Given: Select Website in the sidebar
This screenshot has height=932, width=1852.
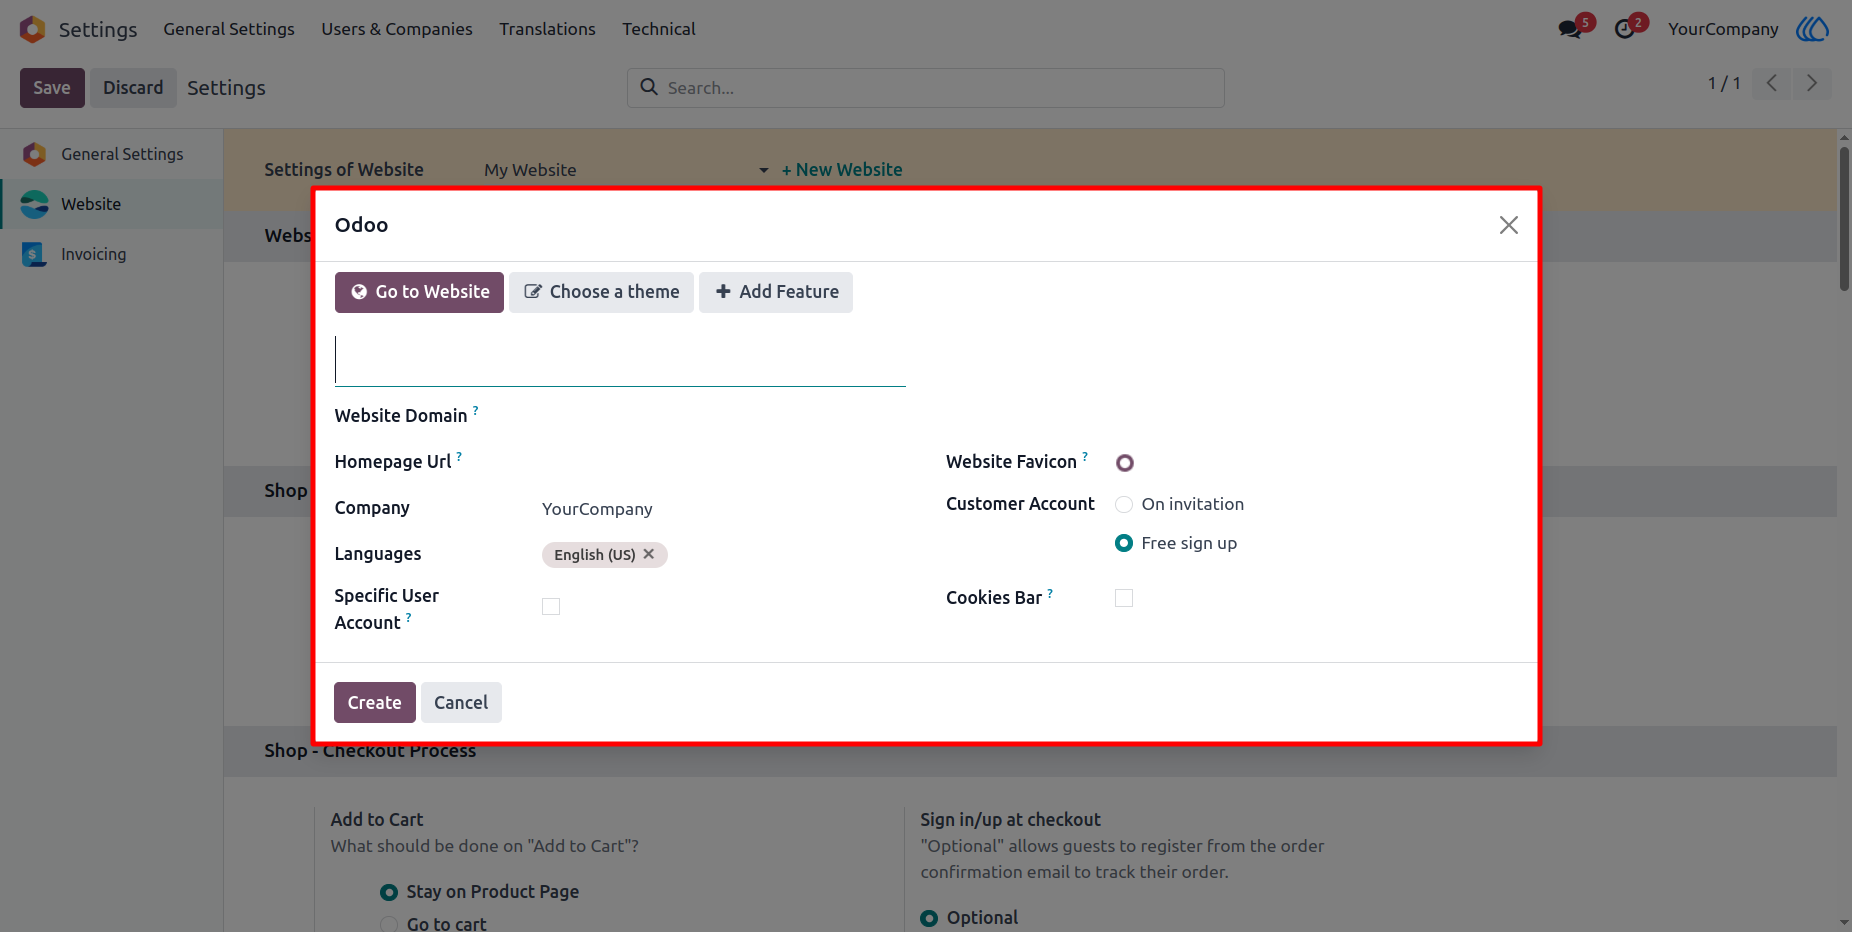Looking at the screenshot, I should tap(111, 204).
